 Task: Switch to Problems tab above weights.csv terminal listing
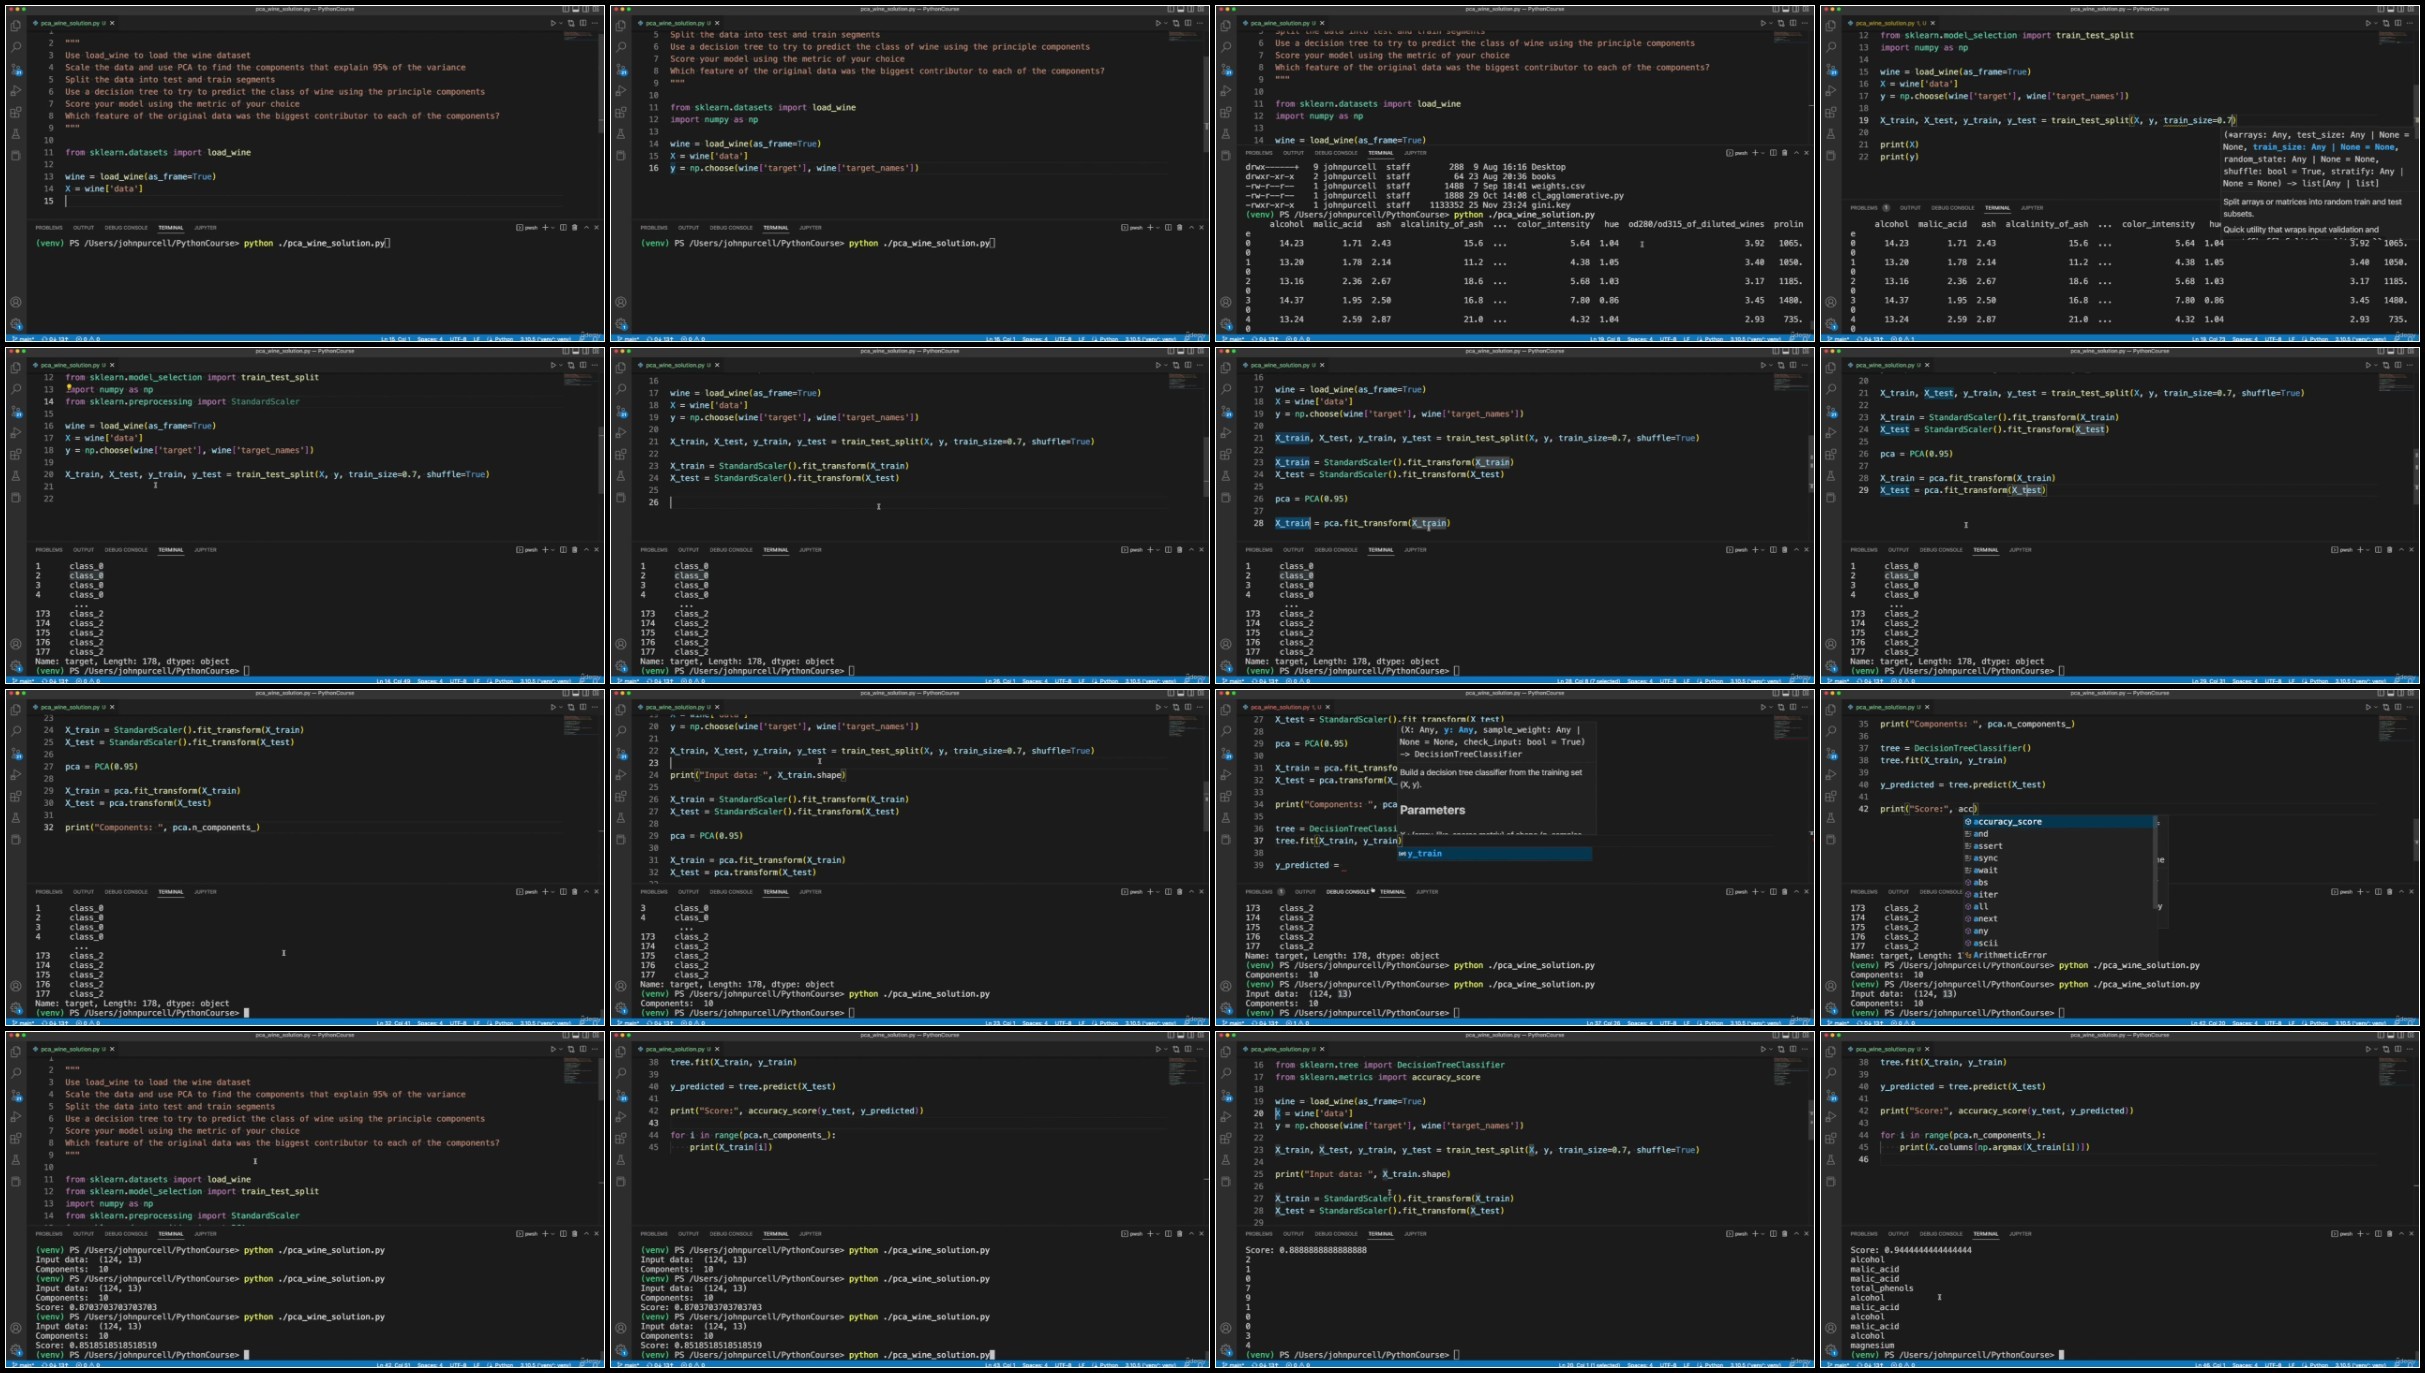coord(1259,153)
